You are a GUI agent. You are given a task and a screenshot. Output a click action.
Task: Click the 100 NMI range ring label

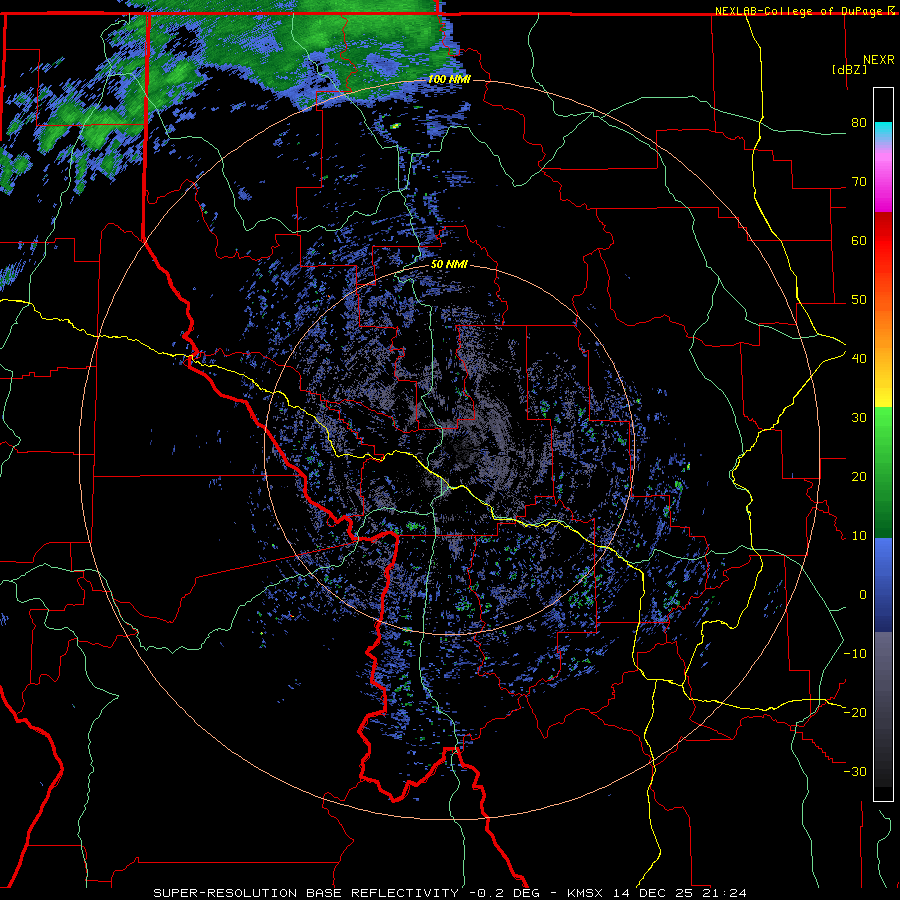tap(449, 79)
